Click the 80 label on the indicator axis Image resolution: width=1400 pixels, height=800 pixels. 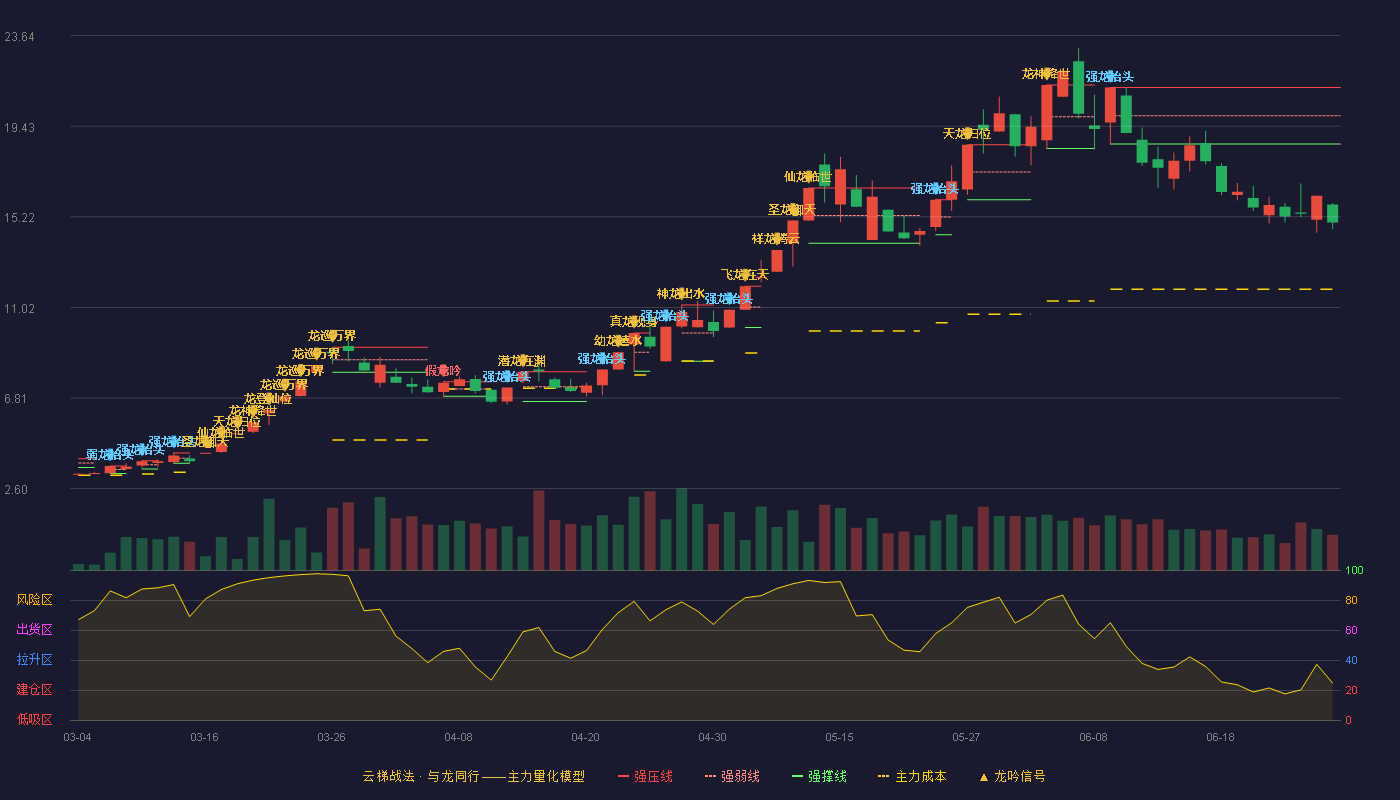pyautogui.click(x=1350, y=601)
